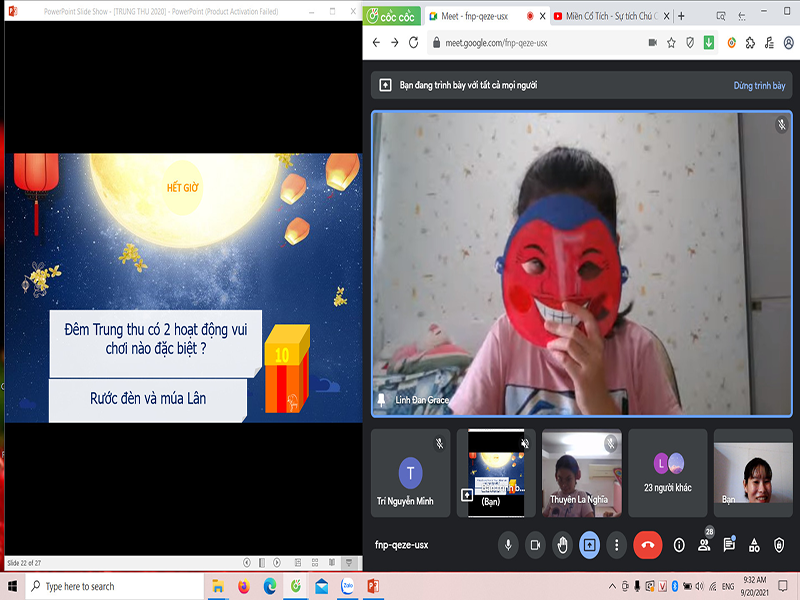Open the '23 người khác' participants tile
Image resolution: width=800 pixels, height=600 pixels.
coord(668,473)
